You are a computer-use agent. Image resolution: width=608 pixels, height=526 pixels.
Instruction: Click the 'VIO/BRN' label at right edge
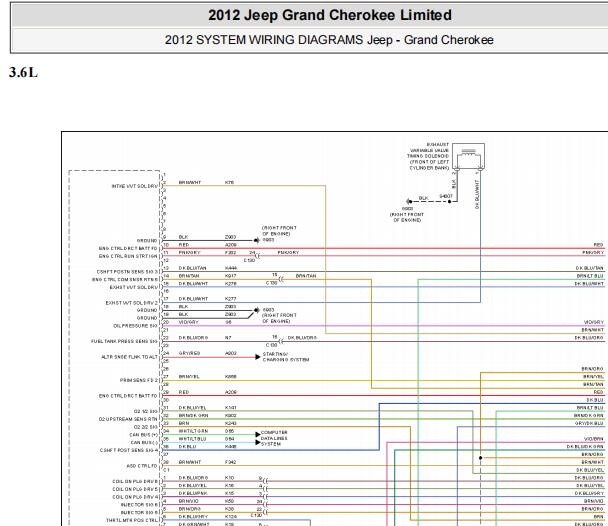coord(594,439)
